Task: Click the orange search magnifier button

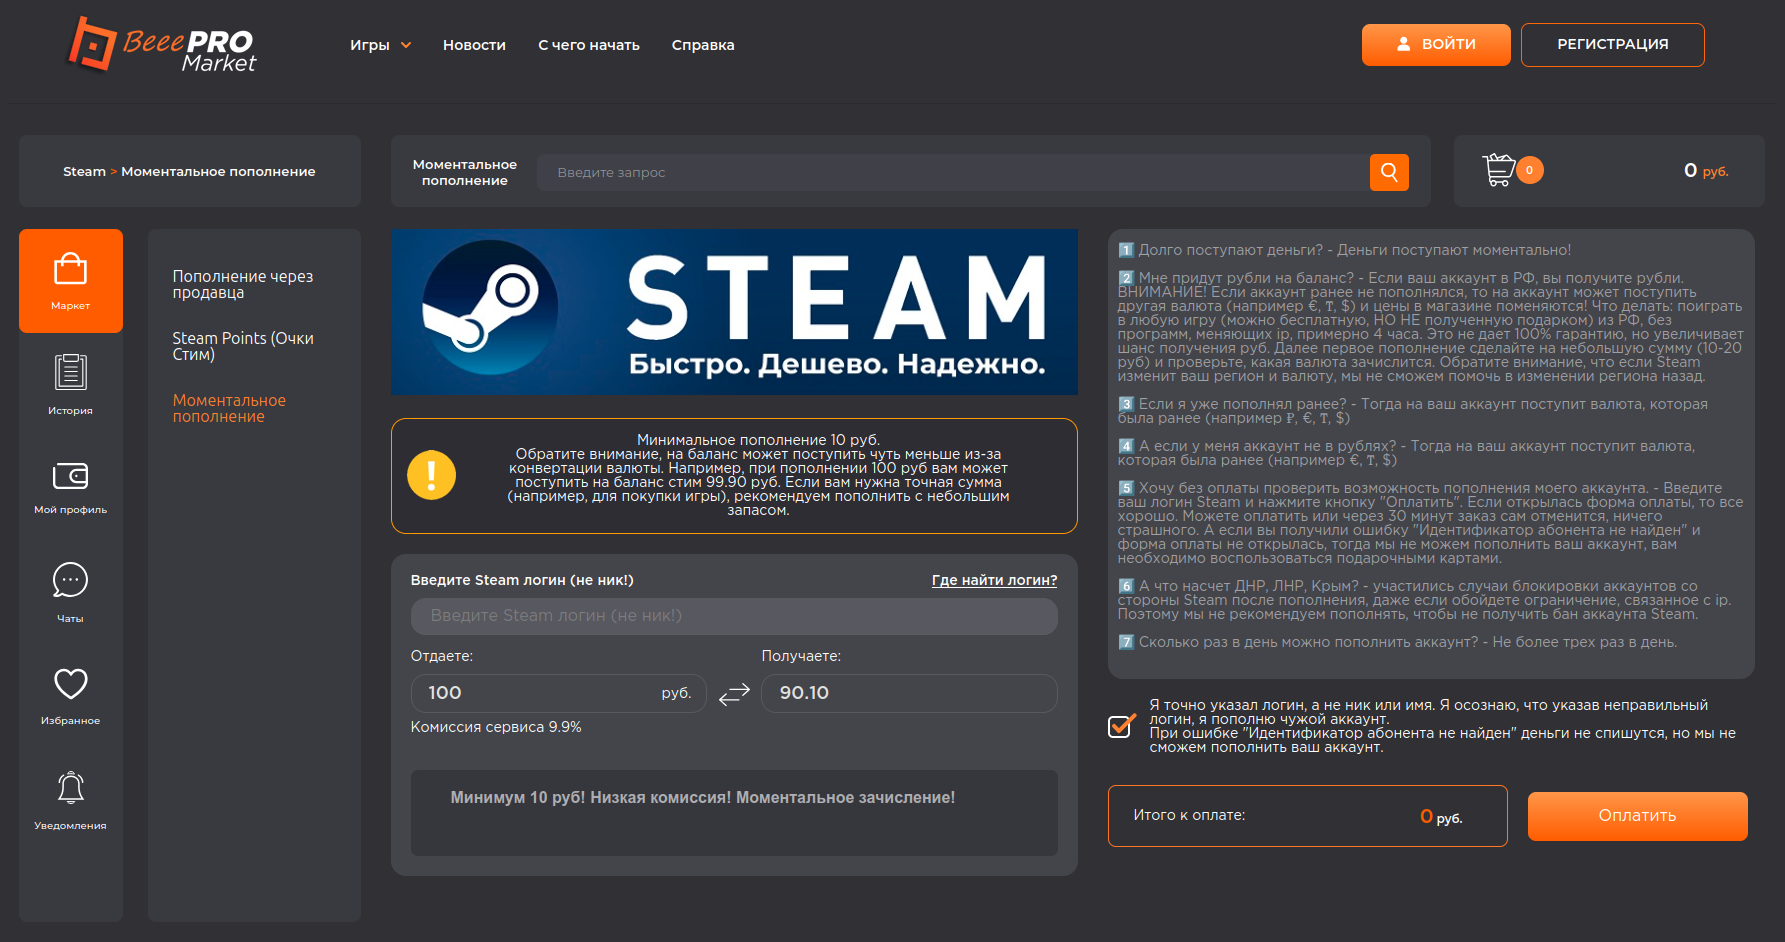Action: point(1389,172)
